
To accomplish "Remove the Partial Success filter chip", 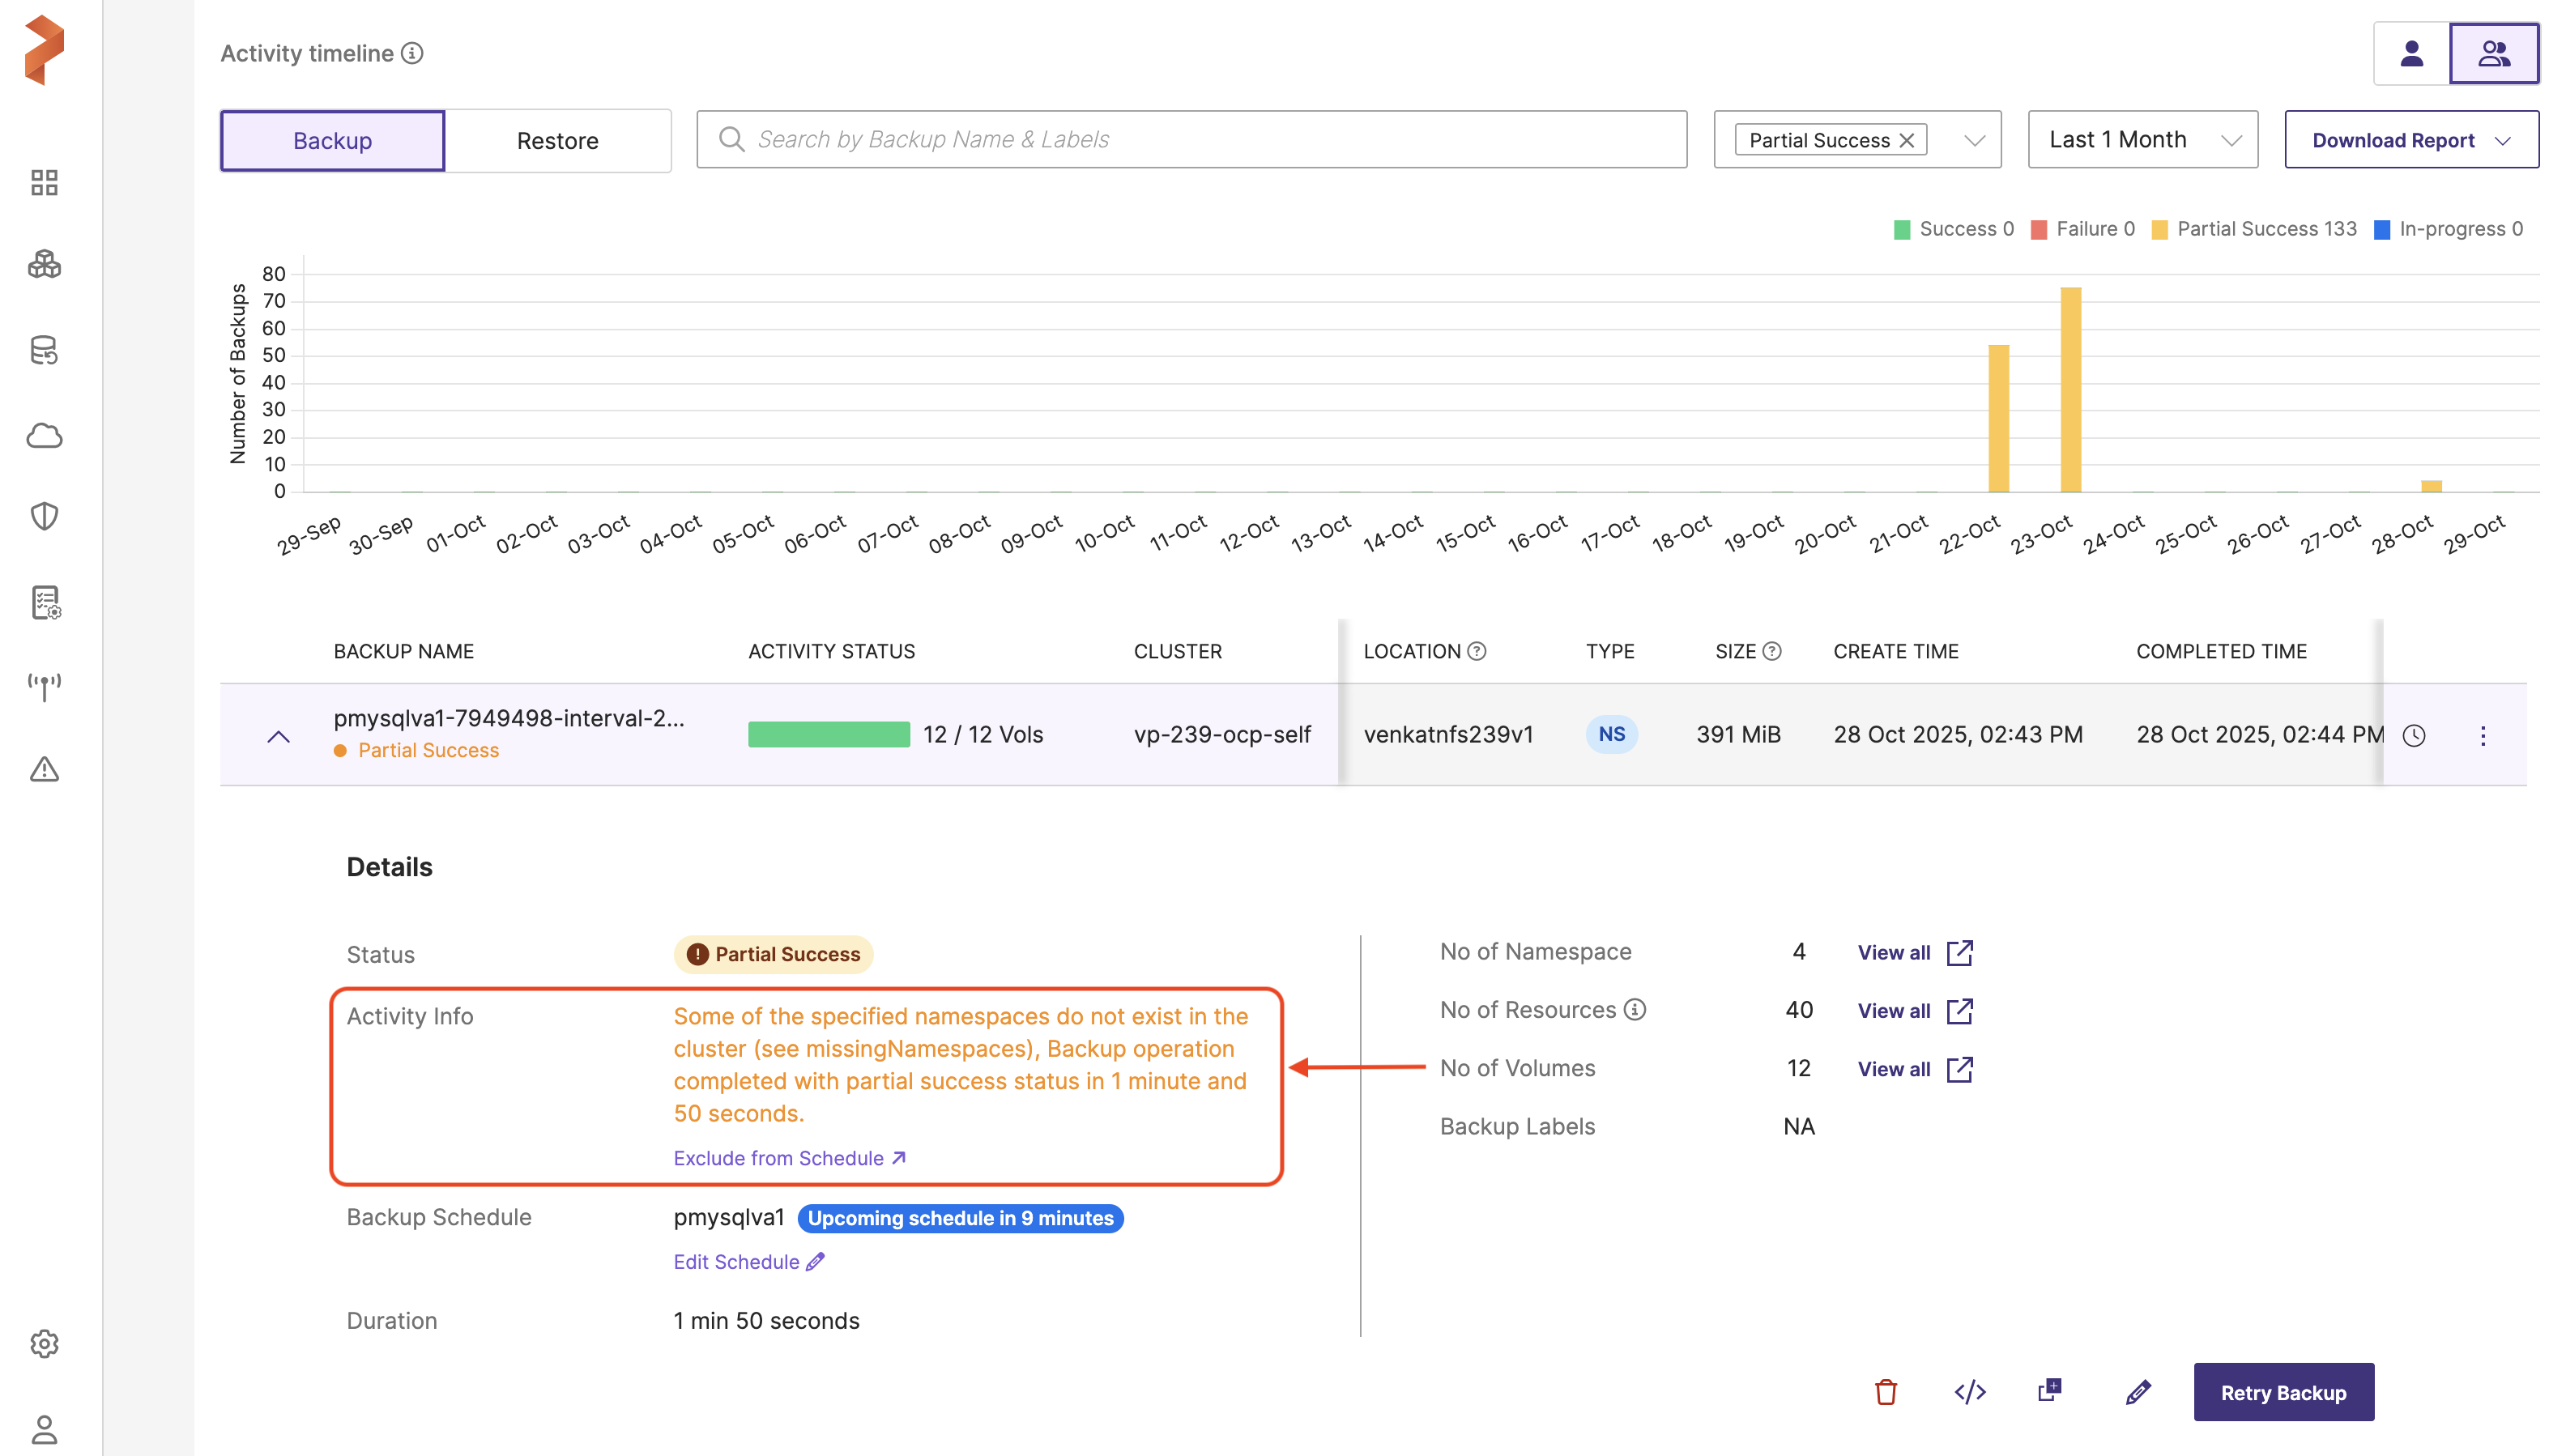I will pos(1907,140).
